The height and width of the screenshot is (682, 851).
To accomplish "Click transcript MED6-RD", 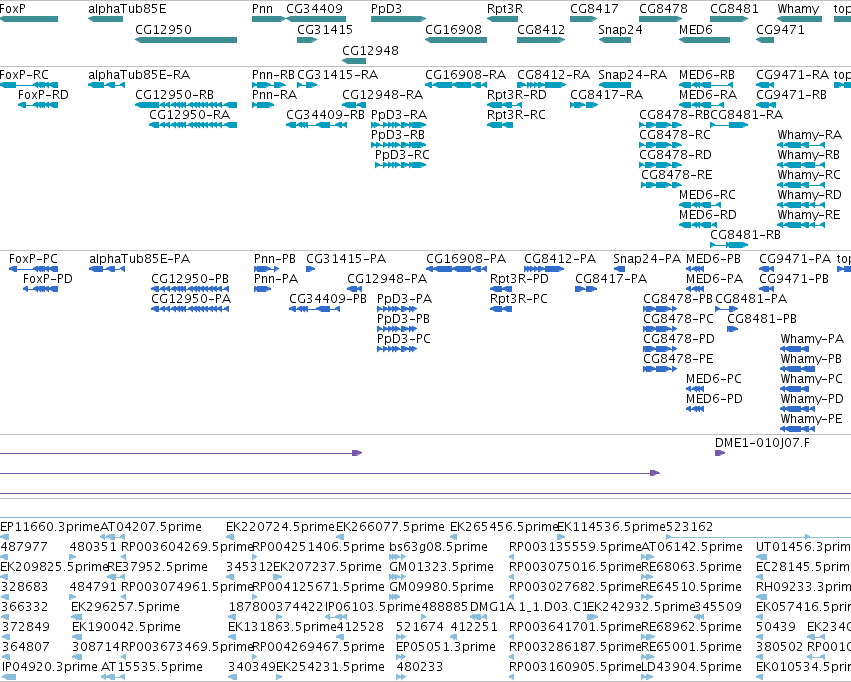I will coord(707,214).
